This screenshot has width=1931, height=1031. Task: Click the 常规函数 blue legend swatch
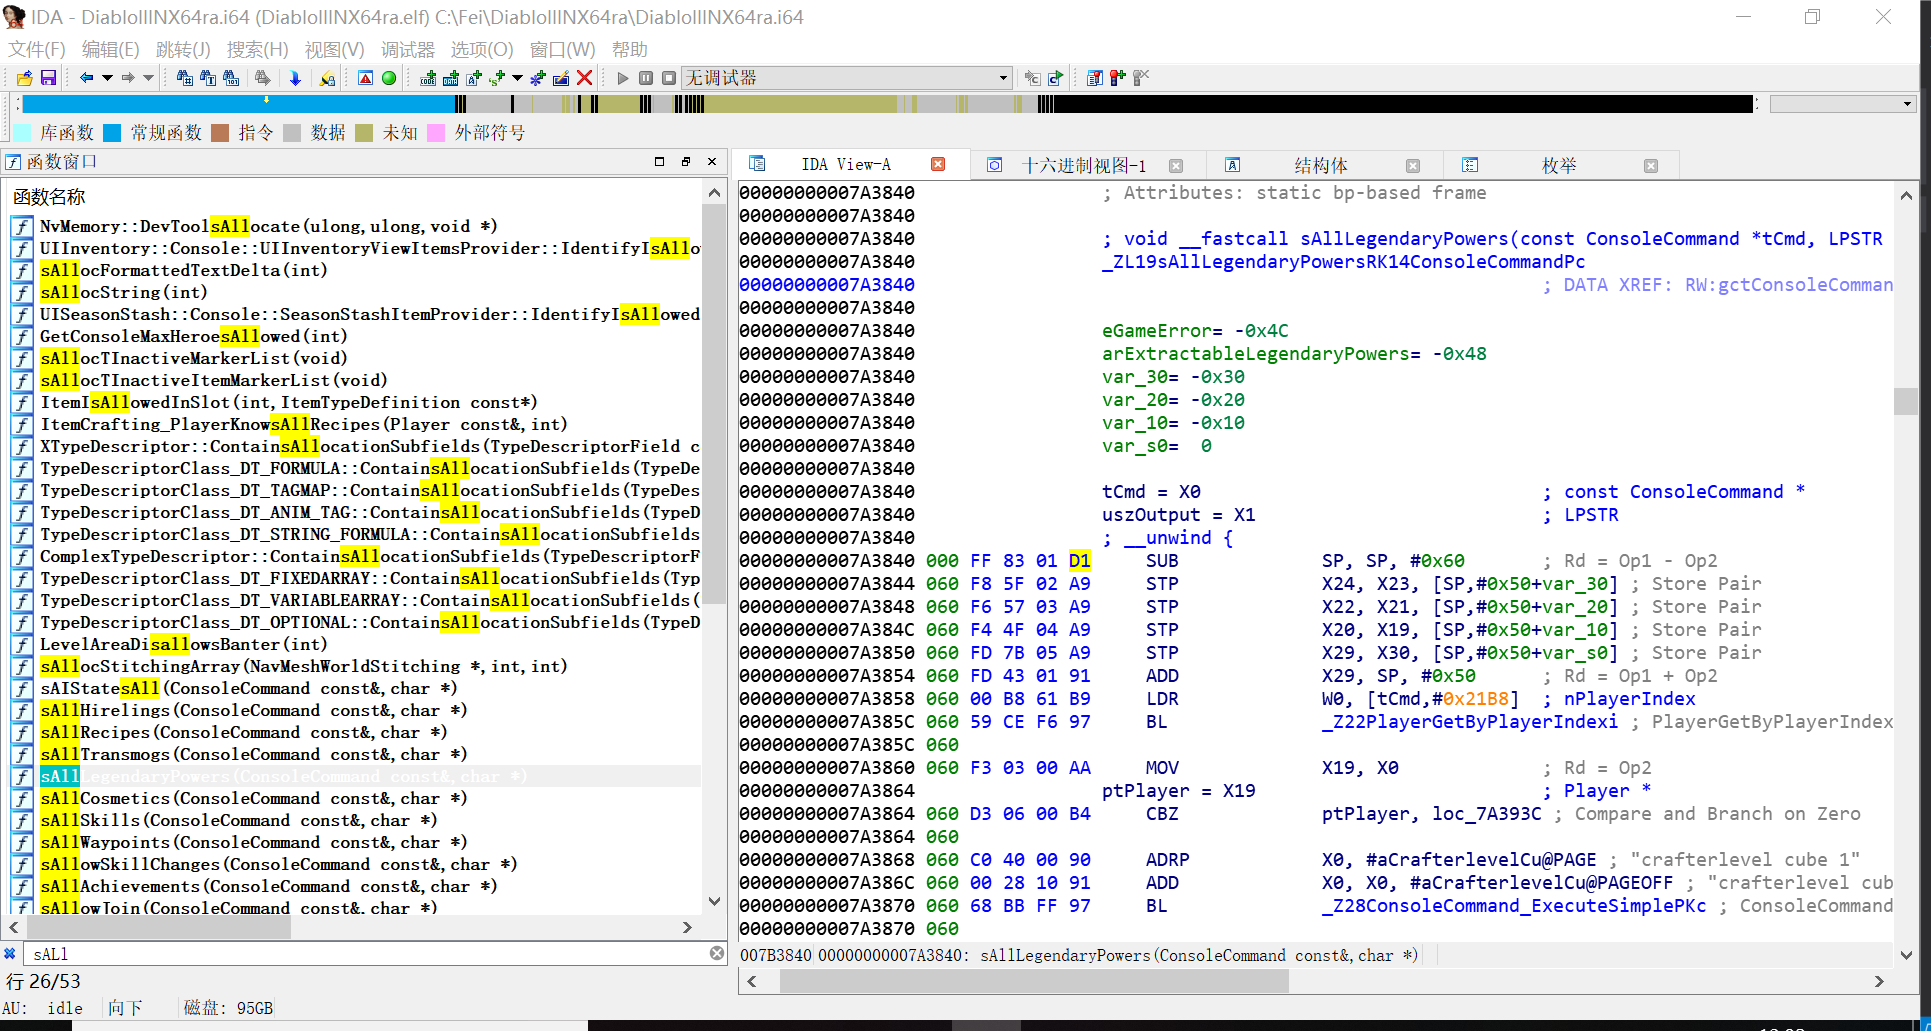112,133
